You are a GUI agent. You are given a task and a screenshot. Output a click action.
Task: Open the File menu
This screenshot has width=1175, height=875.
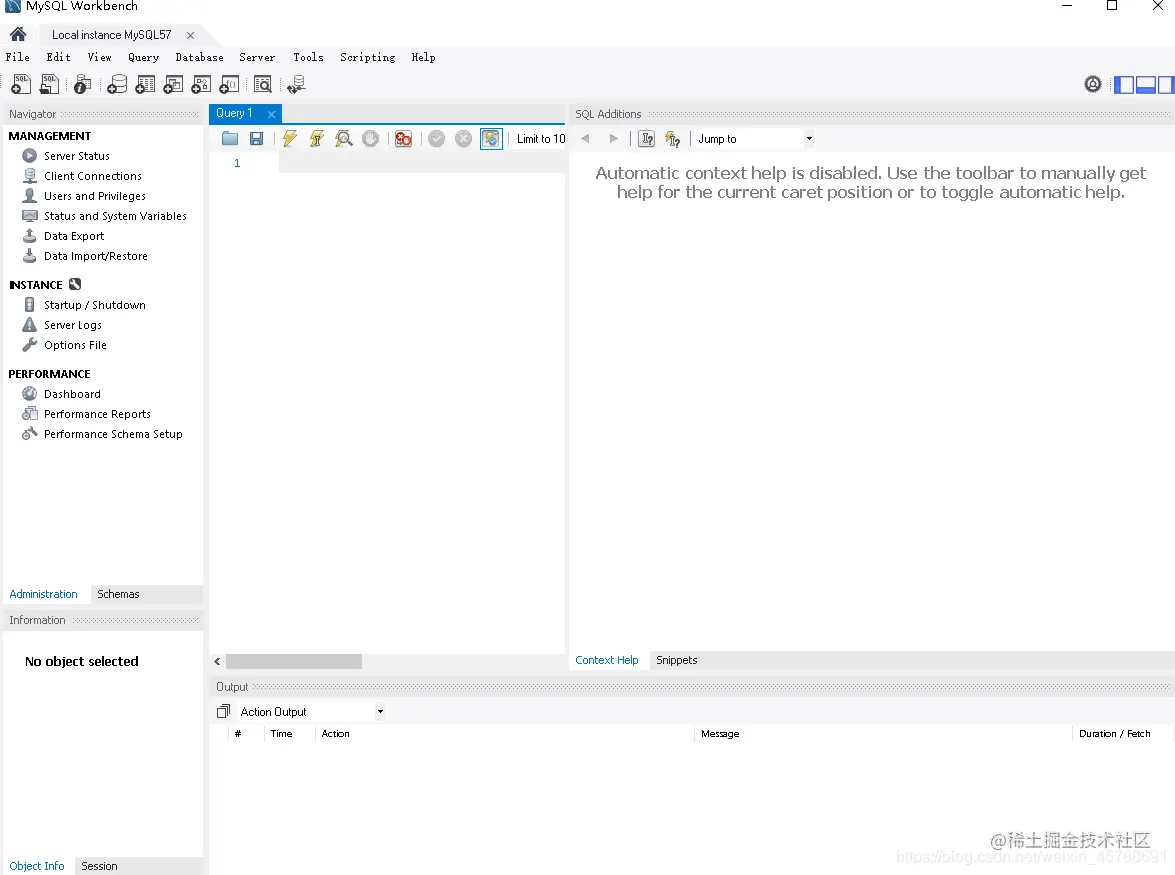pyautogui.click(x=18, y=57)
